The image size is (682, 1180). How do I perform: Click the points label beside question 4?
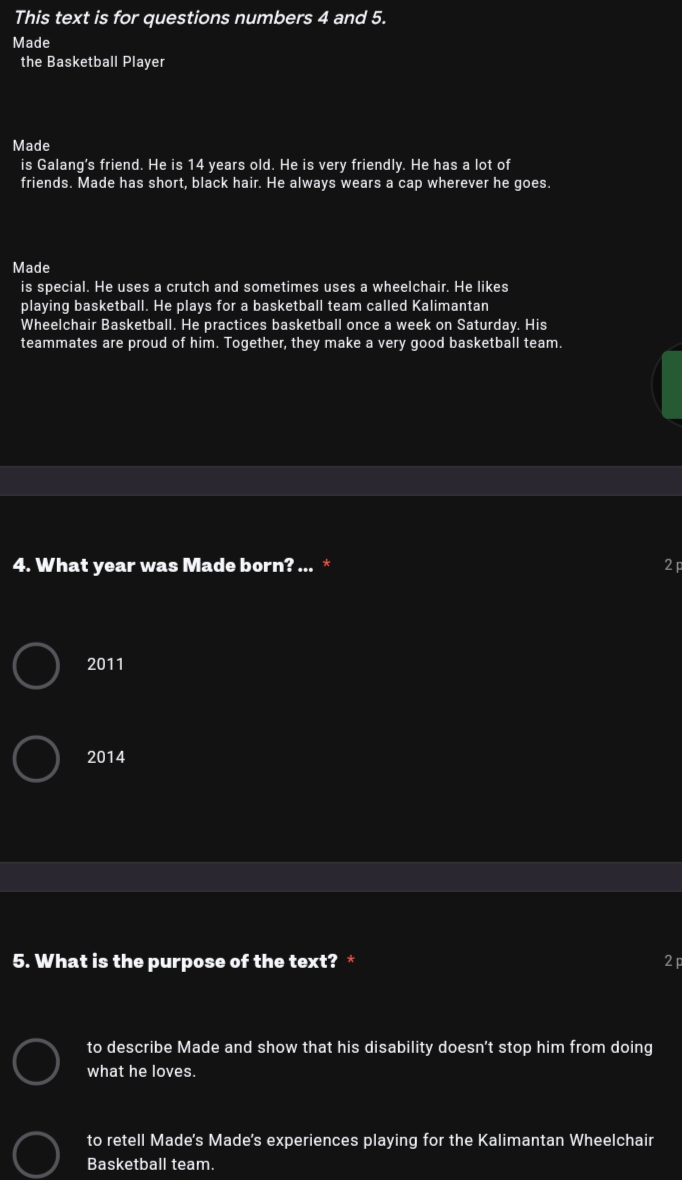point(673,565)
